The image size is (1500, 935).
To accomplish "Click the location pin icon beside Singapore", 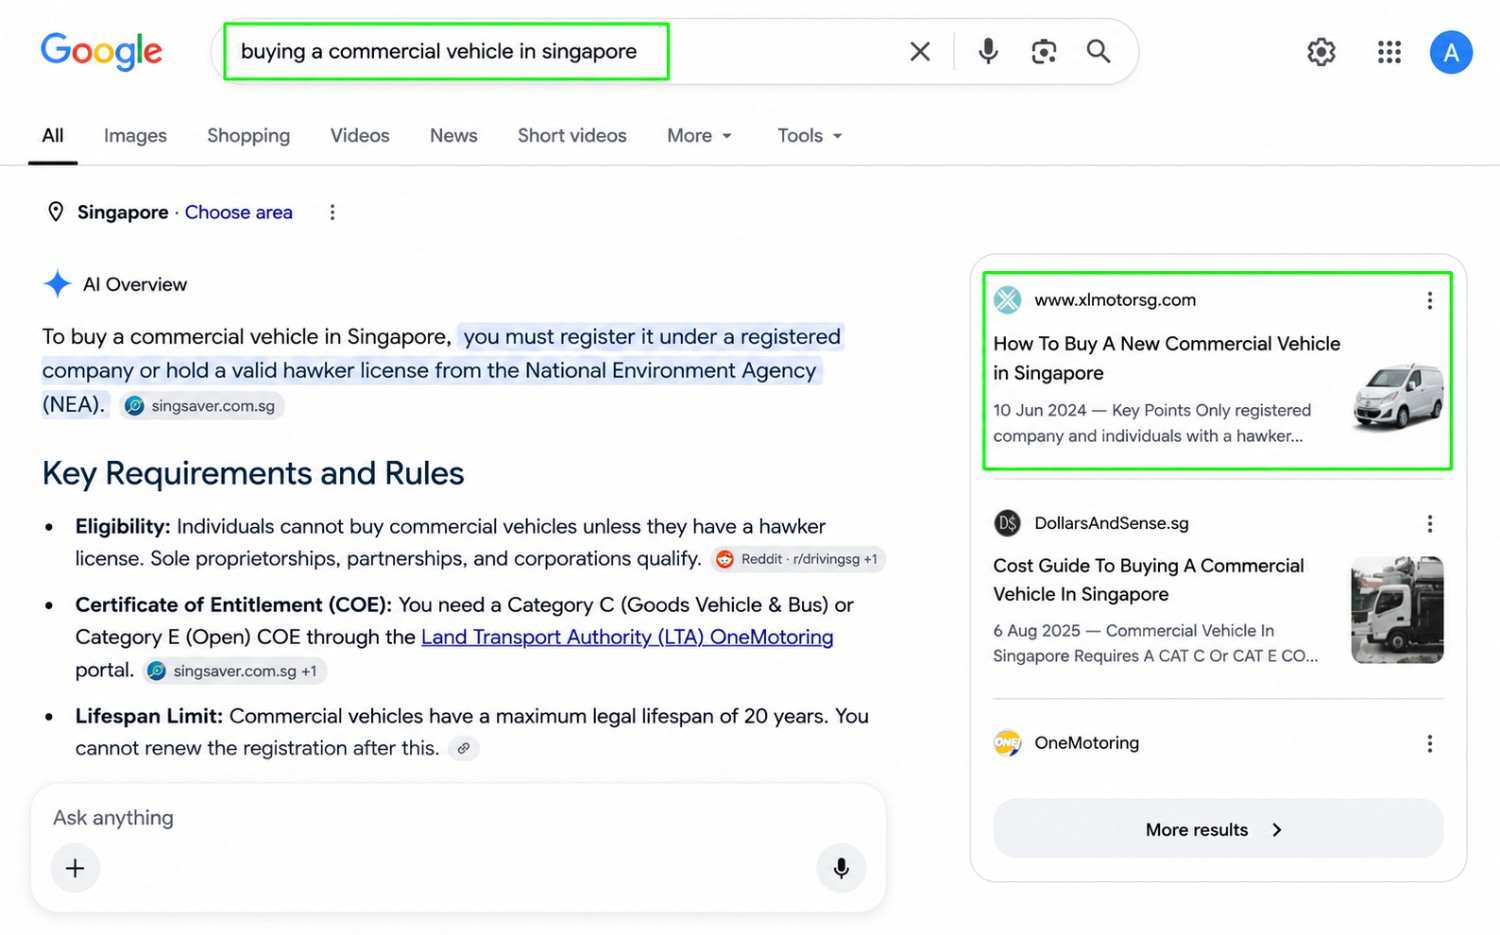I will pos(56,212).
